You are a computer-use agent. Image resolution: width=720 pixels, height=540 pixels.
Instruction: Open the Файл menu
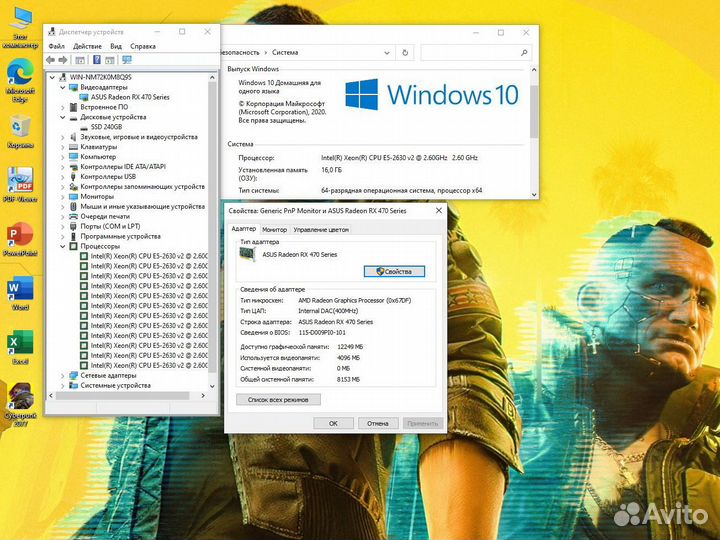pos(56,46)
